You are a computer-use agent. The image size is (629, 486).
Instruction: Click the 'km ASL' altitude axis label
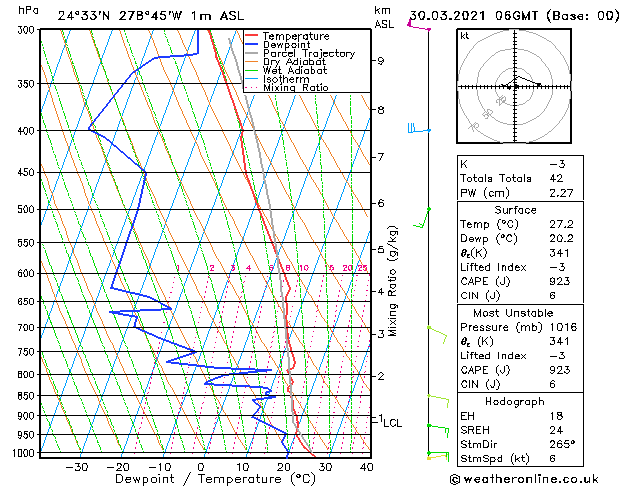click(x=384, y=17)
